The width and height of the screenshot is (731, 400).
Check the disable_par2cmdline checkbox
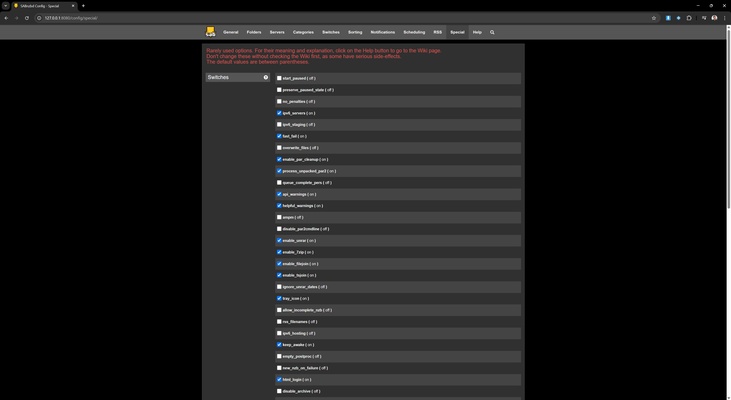pyautogui.click(x=279, y=229)
